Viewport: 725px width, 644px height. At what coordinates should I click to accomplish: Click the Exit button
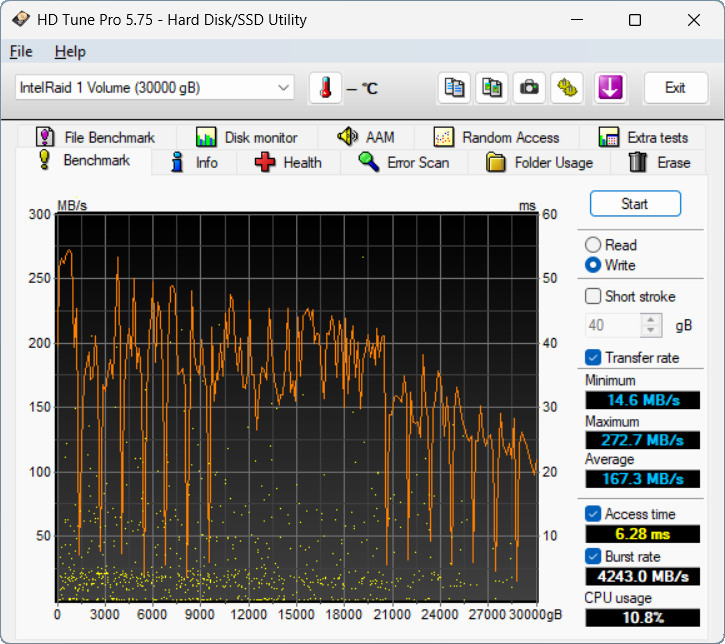[676, 88]
